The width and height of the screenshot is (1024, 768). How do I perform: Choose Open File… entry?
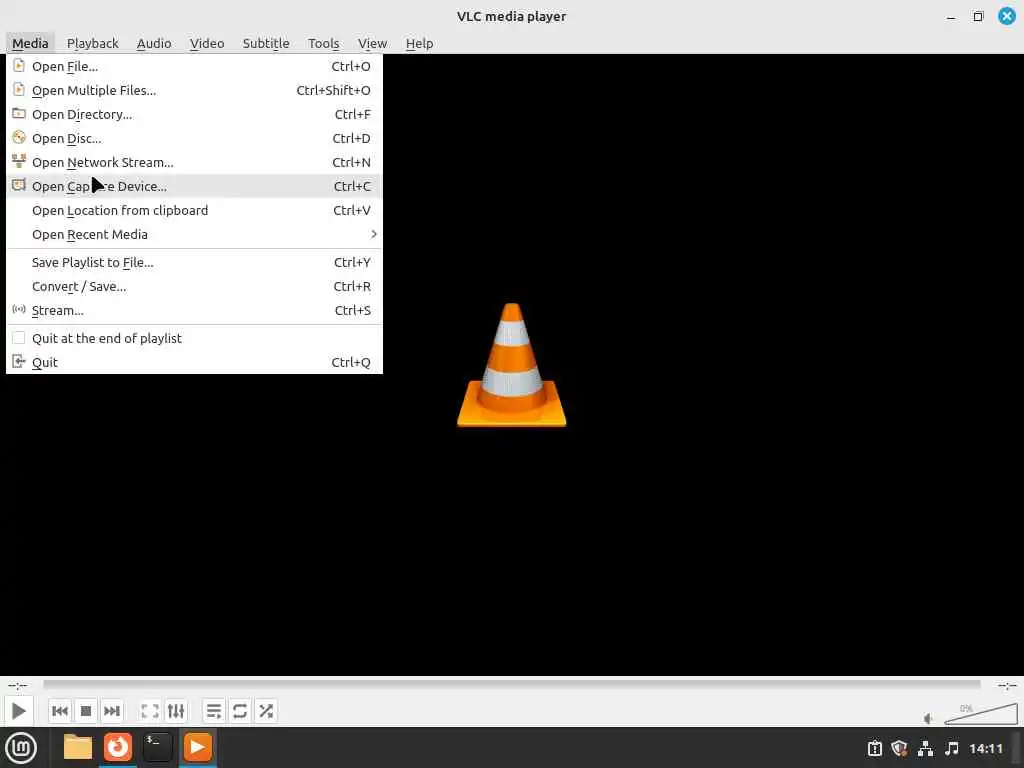click(x=194, y=66)
